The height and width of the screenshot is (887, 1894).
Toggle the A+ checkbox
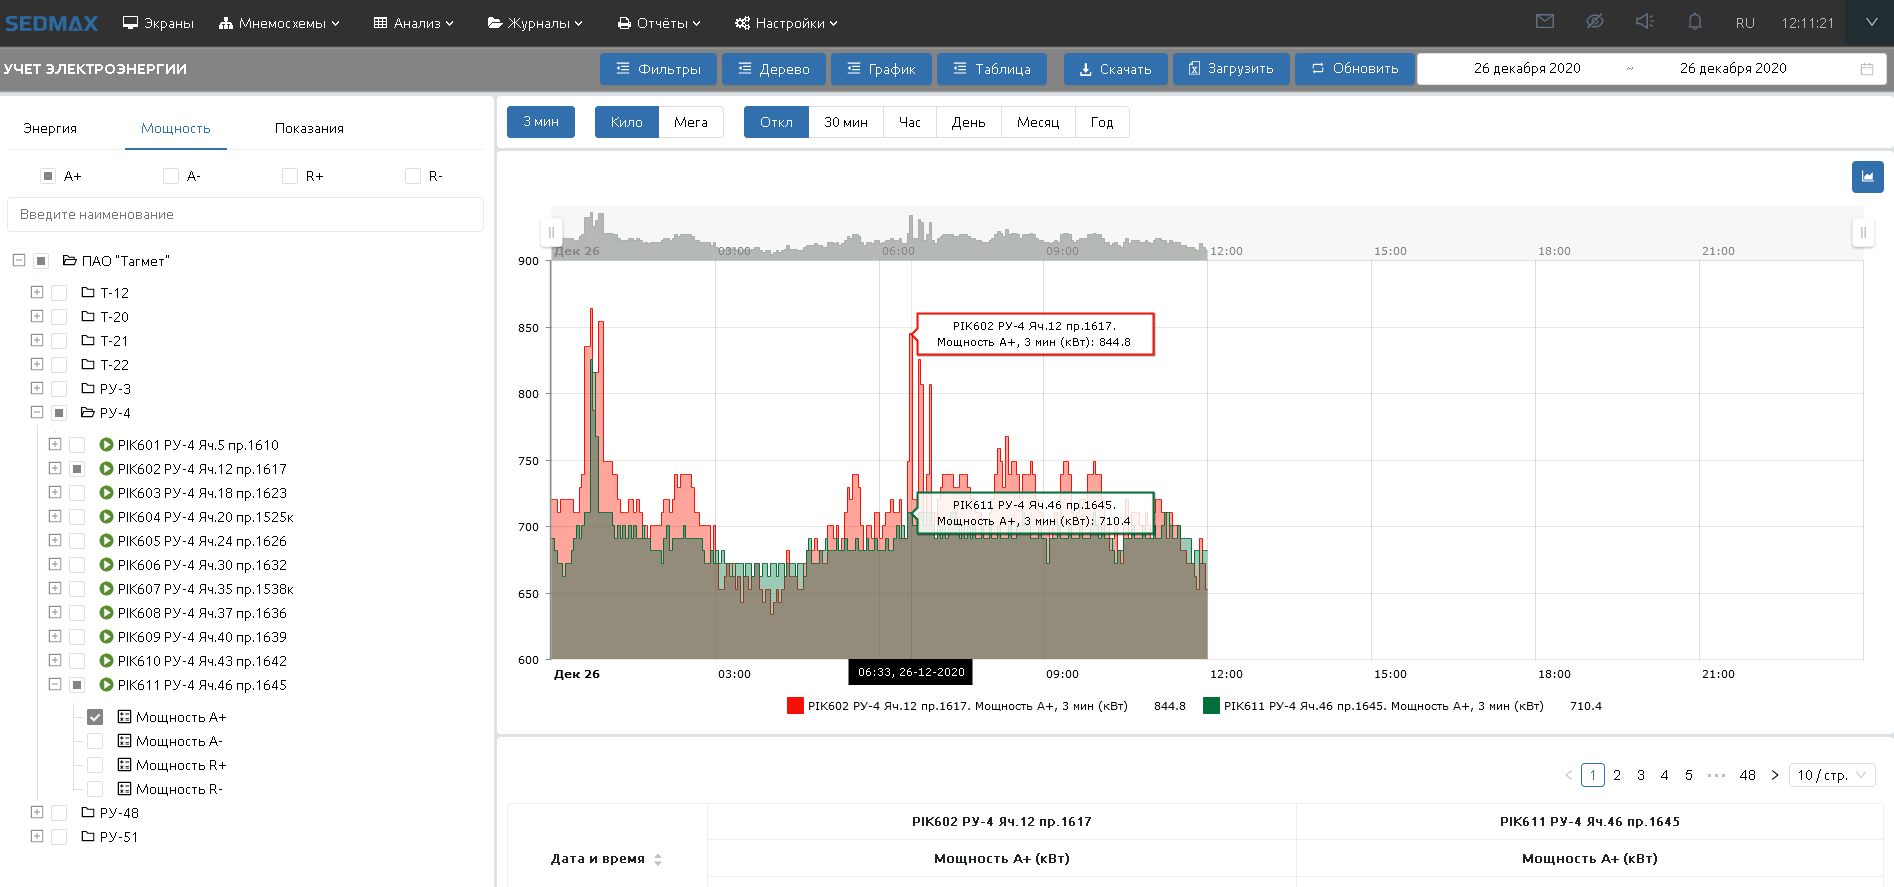click(48, 176)
